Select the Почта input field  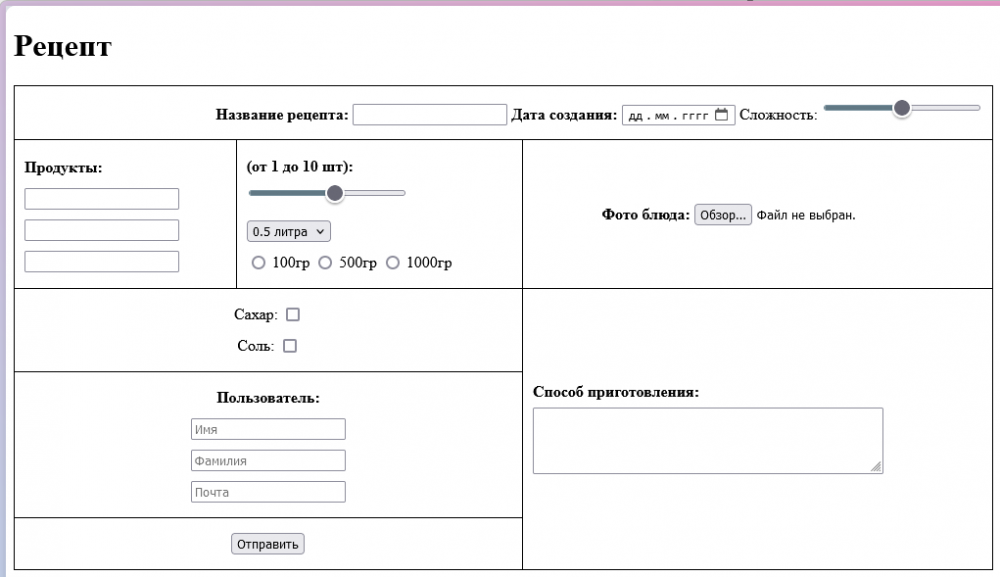268,492
